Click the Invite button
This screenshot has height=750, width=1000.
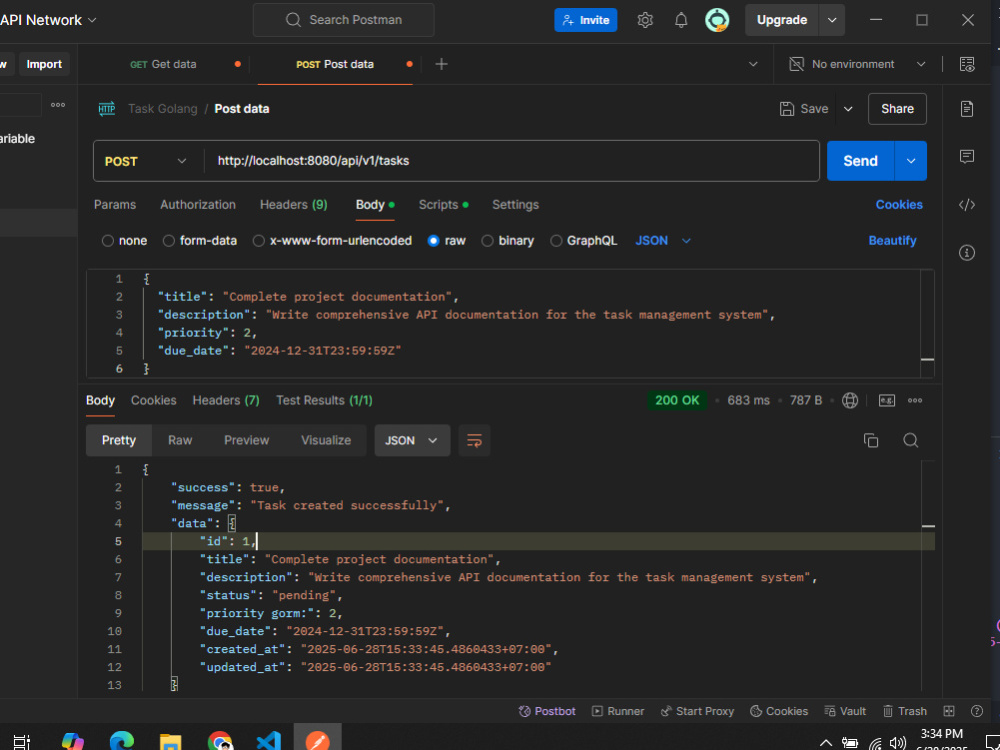point(585,20)
